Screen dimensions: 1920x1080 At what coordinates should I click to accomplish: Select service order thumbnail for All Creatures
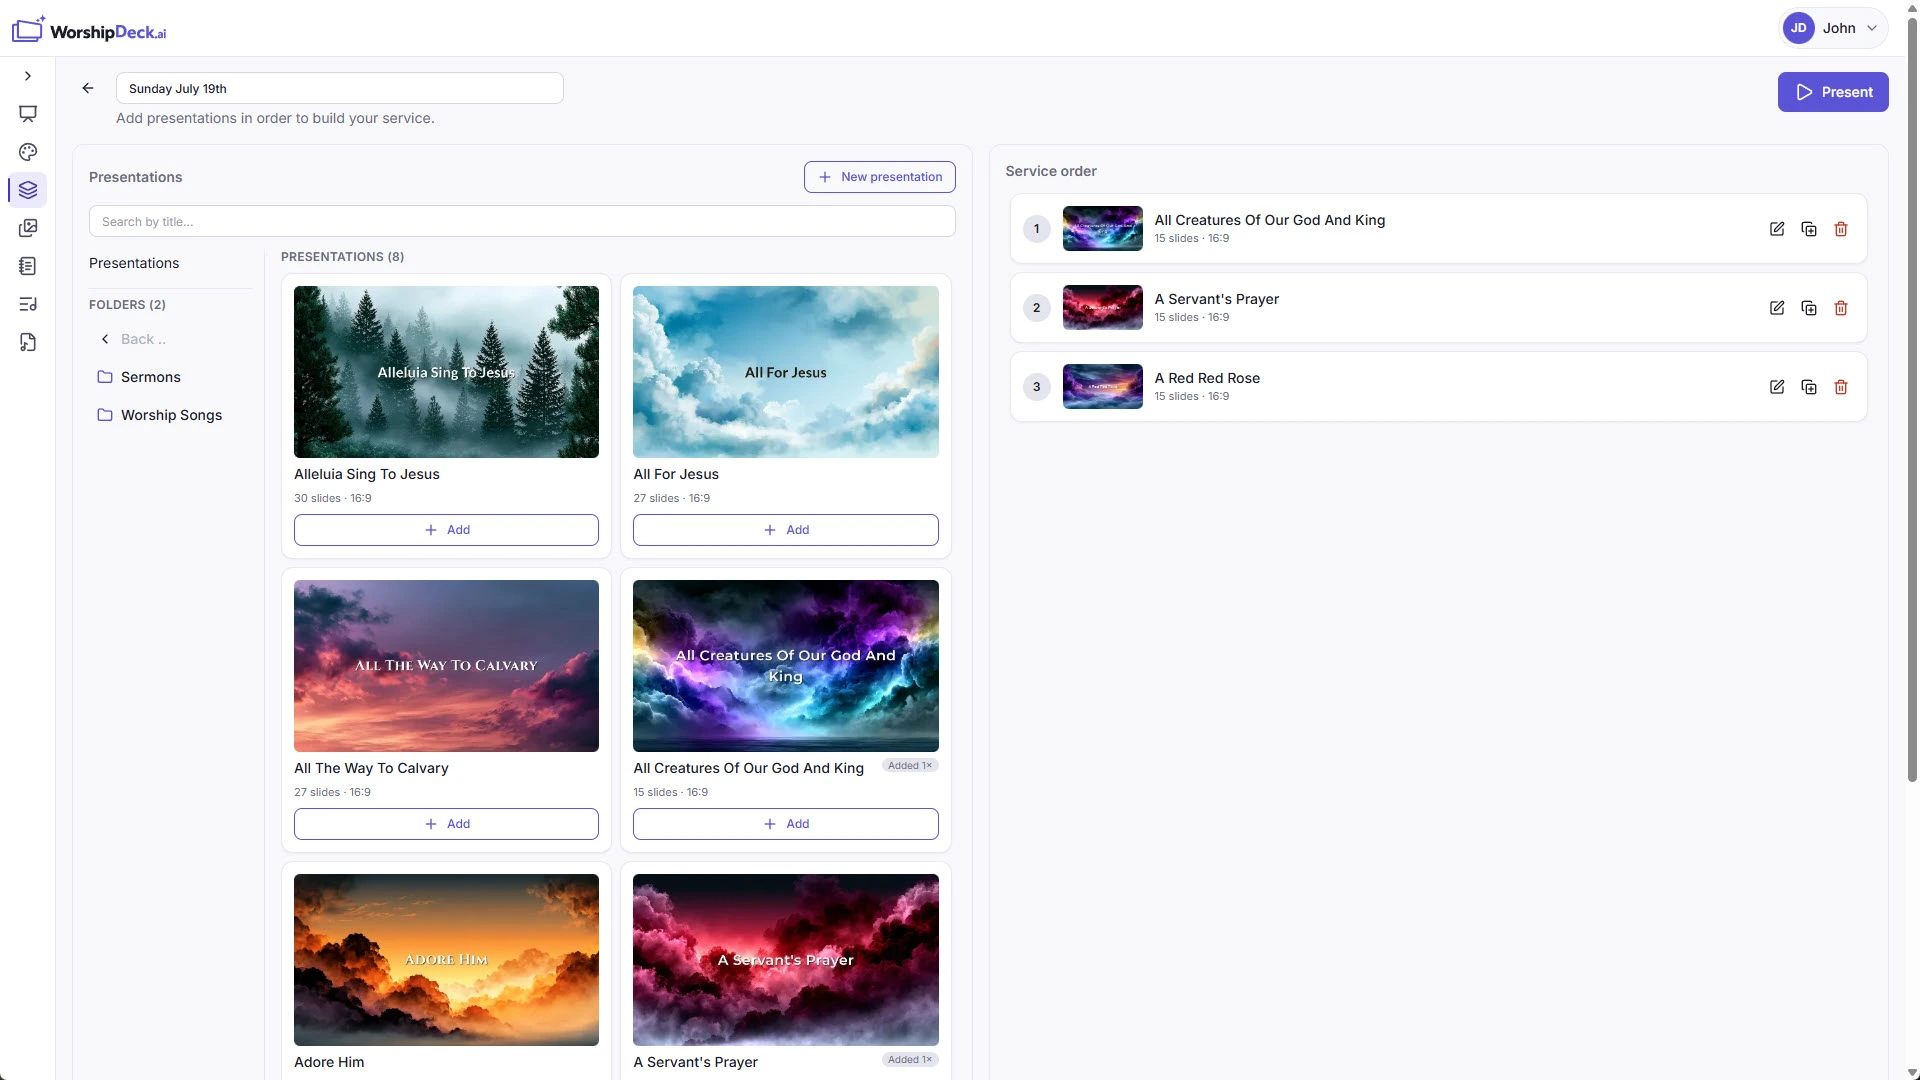(x=1102, y=228)
